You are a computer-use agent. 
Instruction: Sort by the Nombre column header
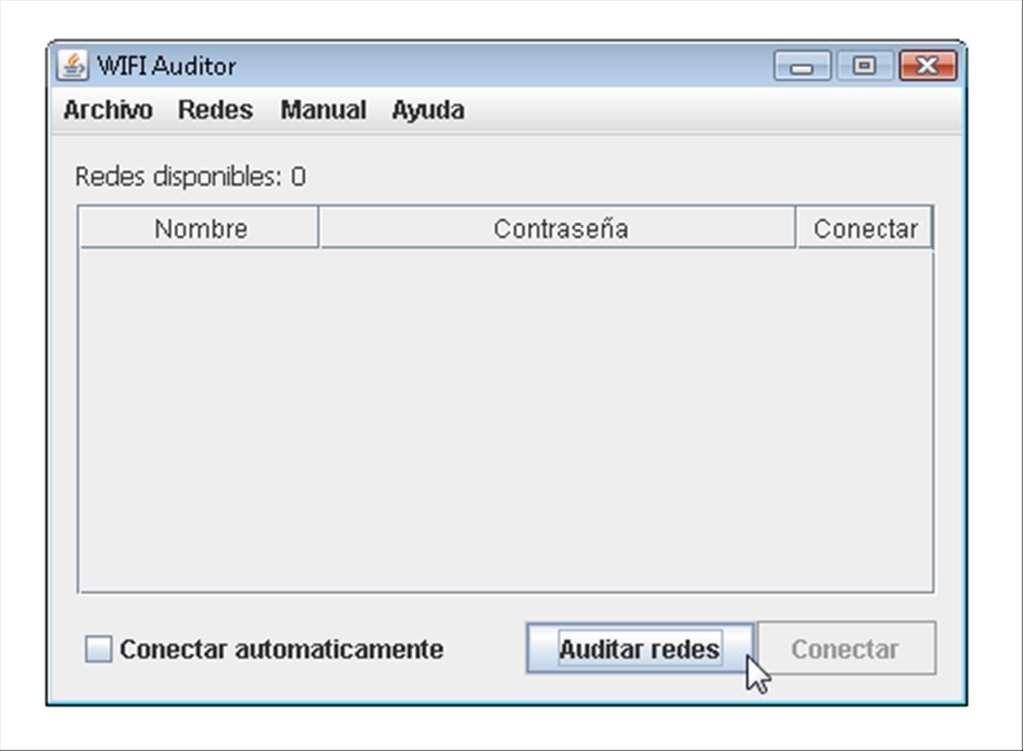pos(199,228)
